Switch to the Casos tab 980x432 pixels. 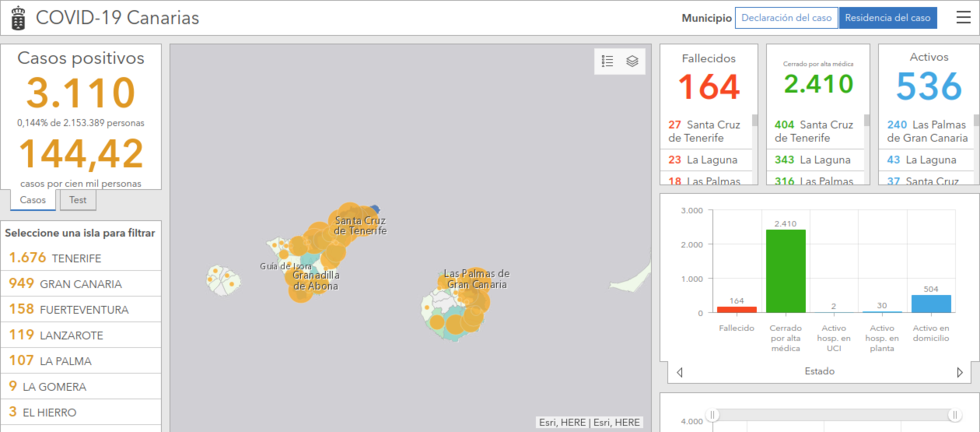pyautogui.click(x=33, y=200)
